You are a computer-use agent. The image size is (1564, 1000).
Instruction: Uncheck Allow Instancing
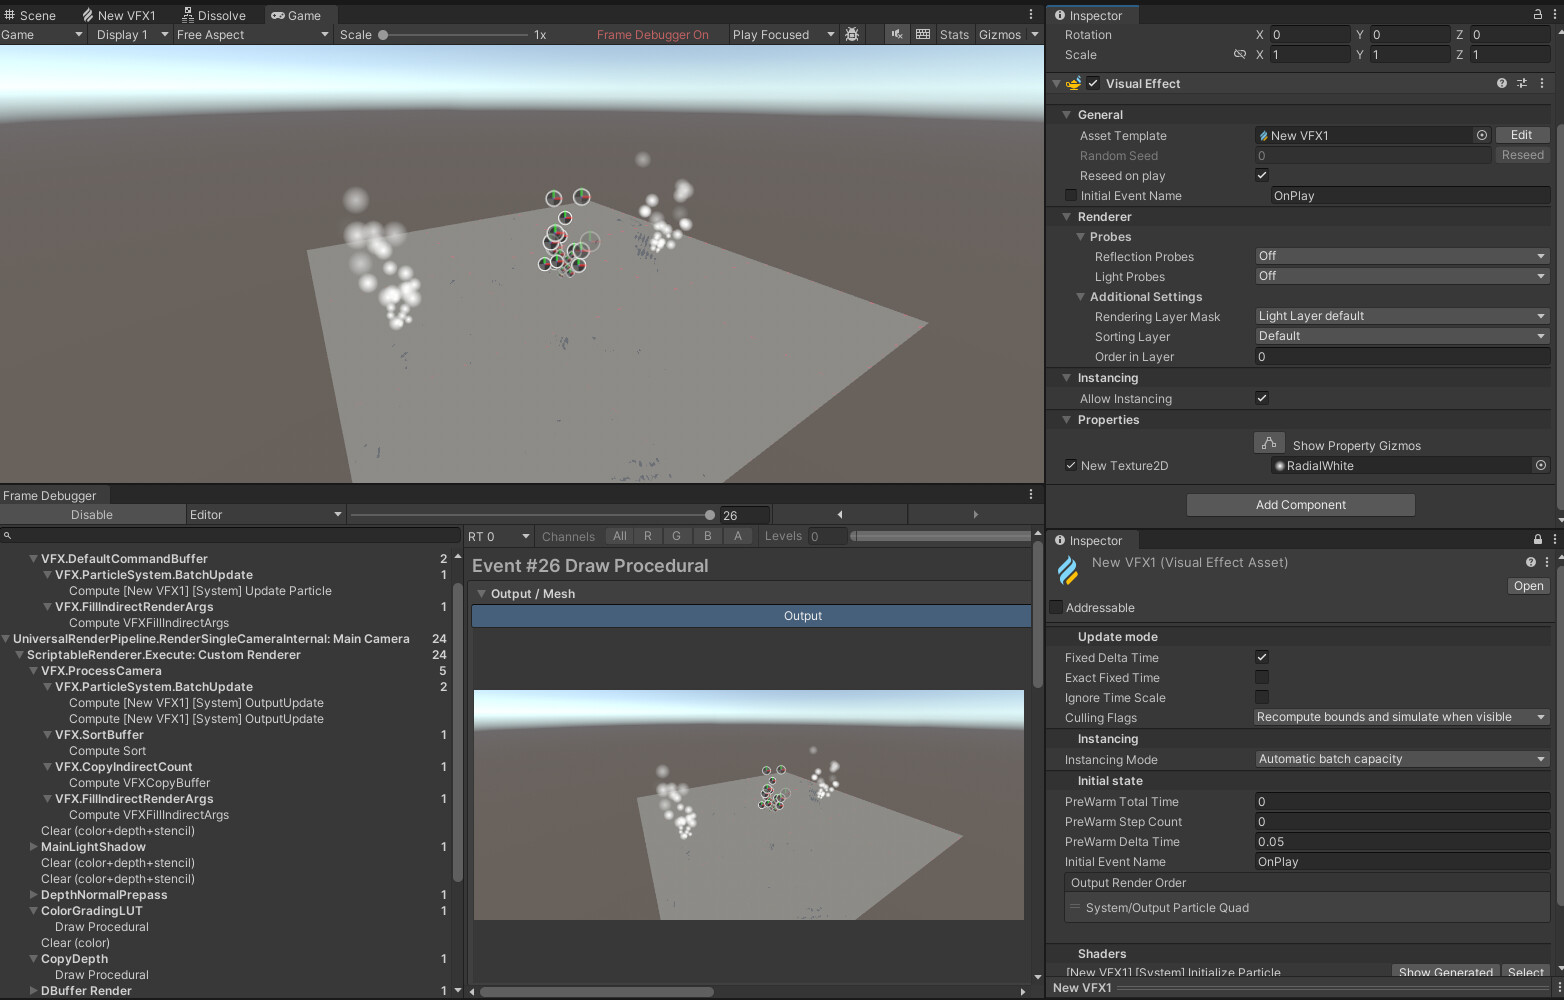[1261, 397]
